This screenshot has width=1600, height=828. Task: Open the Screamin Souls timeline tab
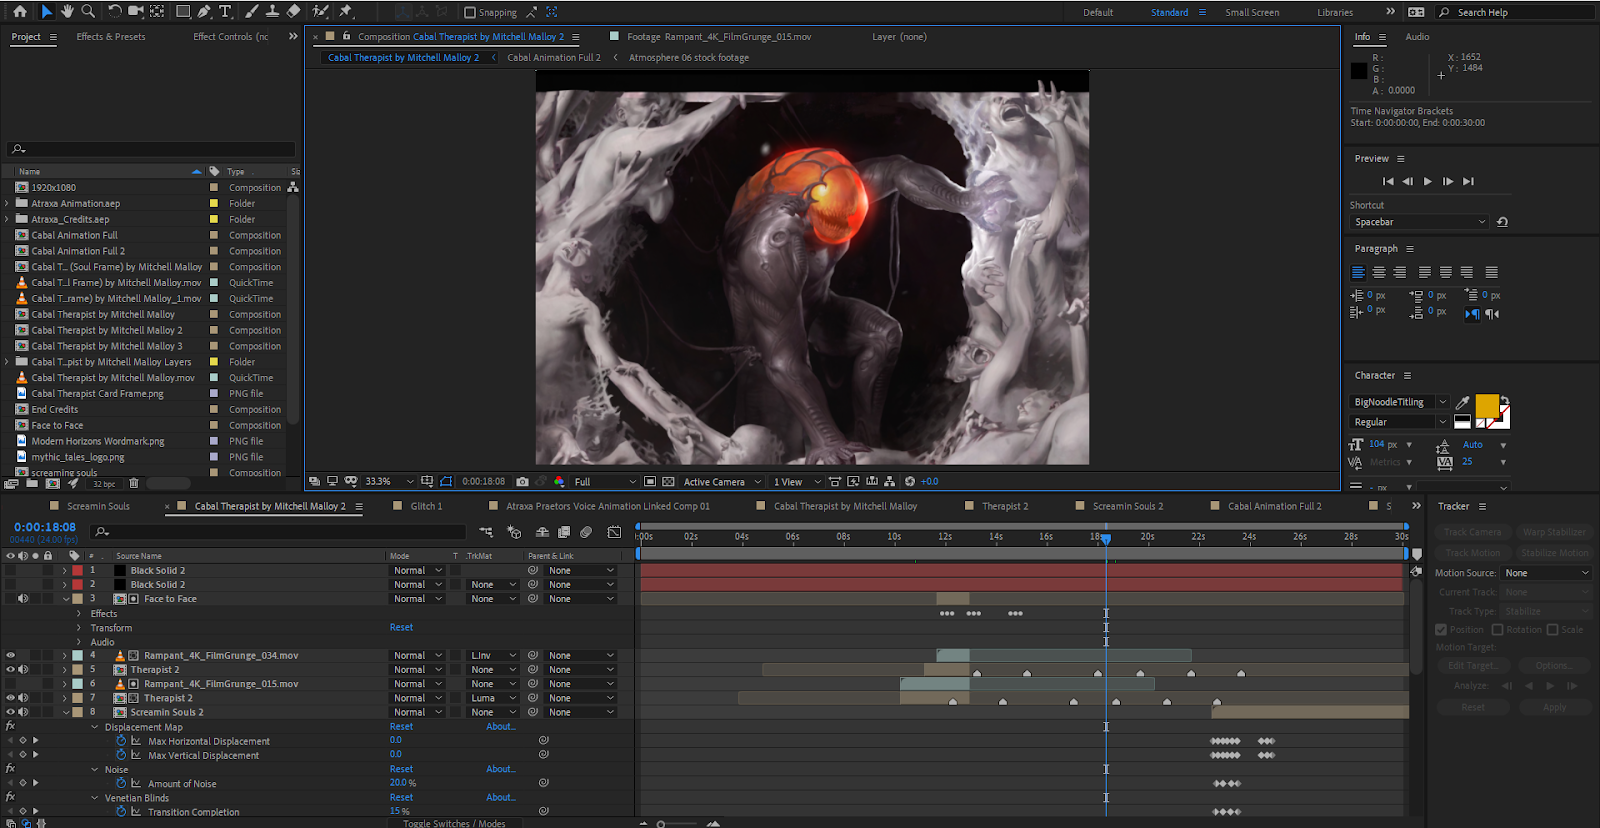(98, 506)
